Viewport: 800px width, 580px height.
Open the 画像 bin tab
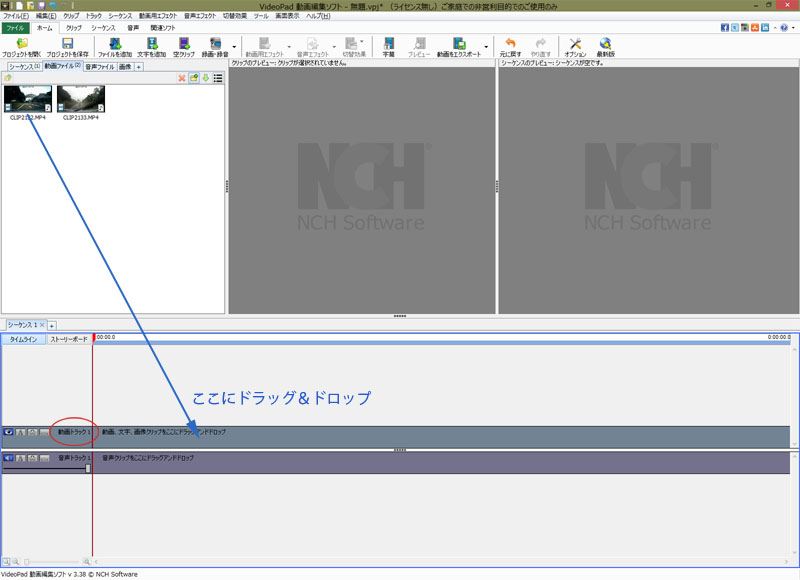click(x=125, y=67)
